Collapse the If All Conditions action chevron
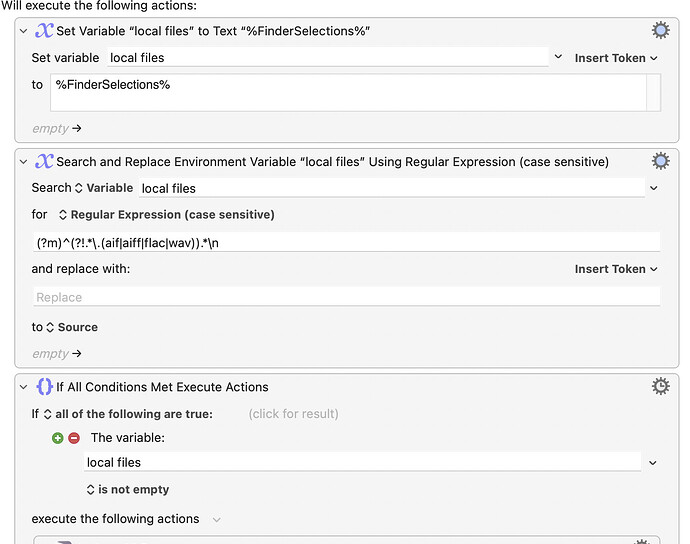The width and height of the screenshot is (690, 544). click(x=23, y=387)
